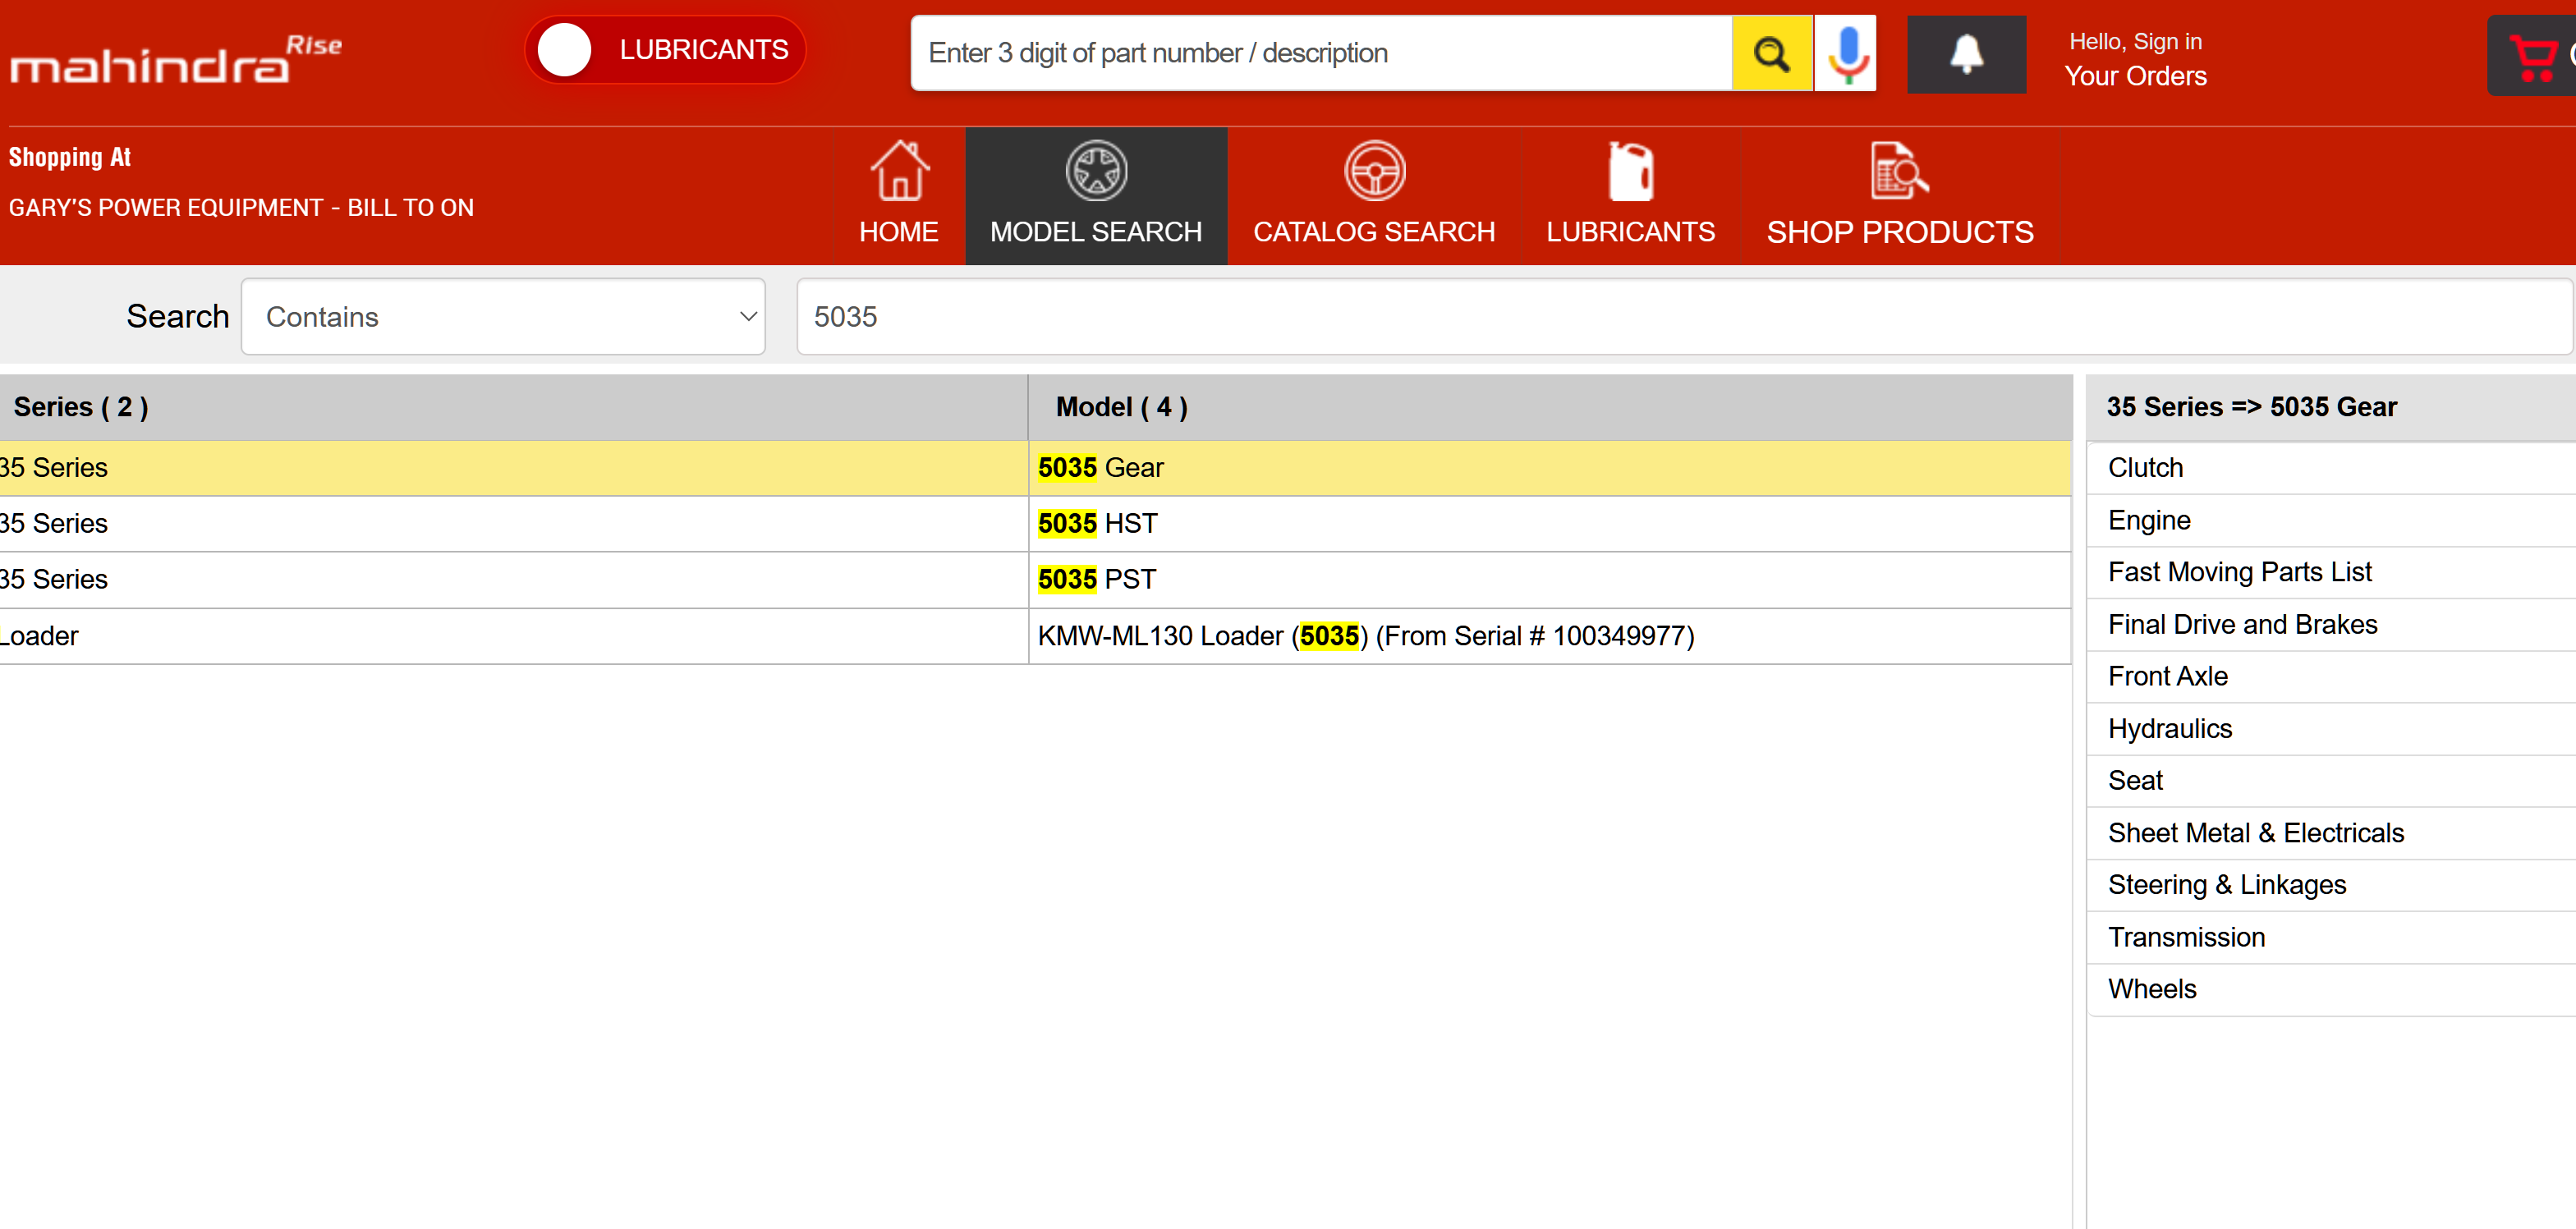2576x1229 pixels.
Task: Click the Shop Products document search icon
Action: click(x=1899, y=171)
